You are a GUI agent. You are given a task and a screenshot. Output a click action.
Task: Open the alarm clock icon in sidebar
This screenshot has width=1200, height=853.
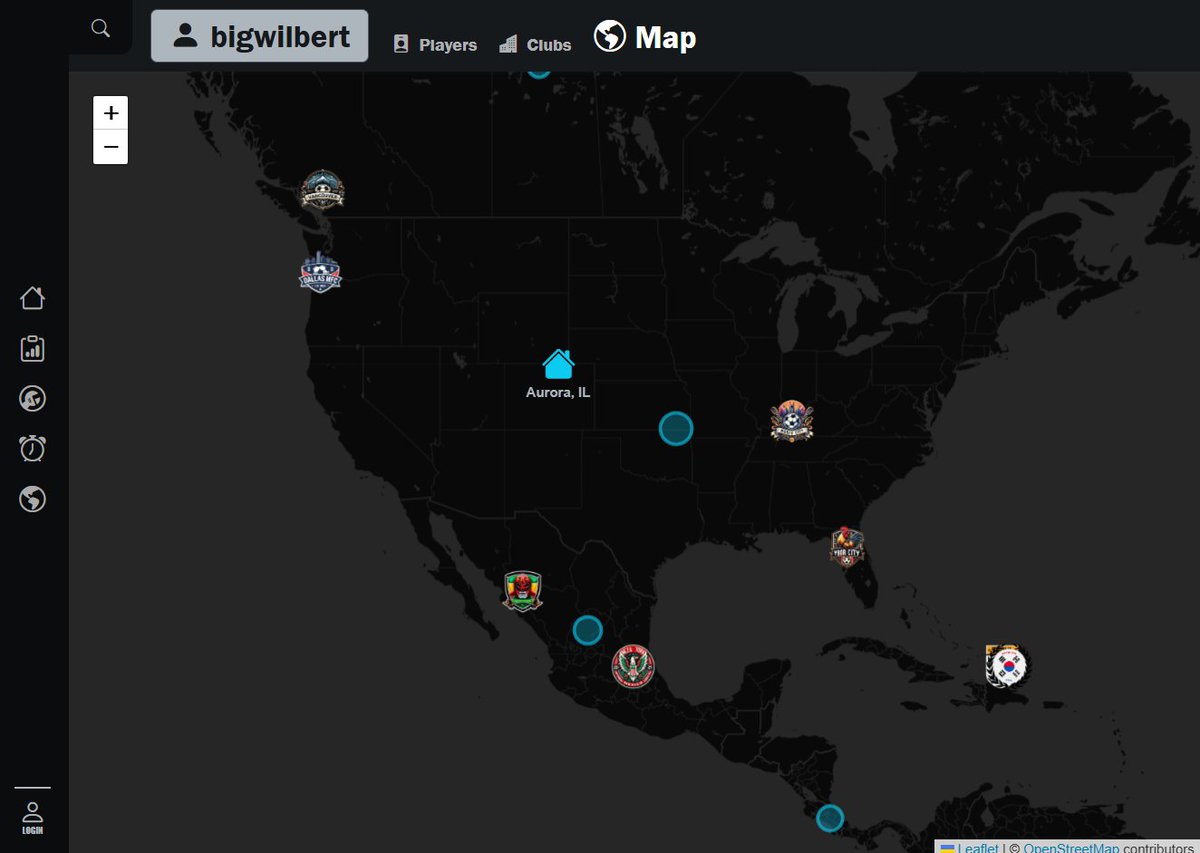pyautogui.click(x=32, y=448)
